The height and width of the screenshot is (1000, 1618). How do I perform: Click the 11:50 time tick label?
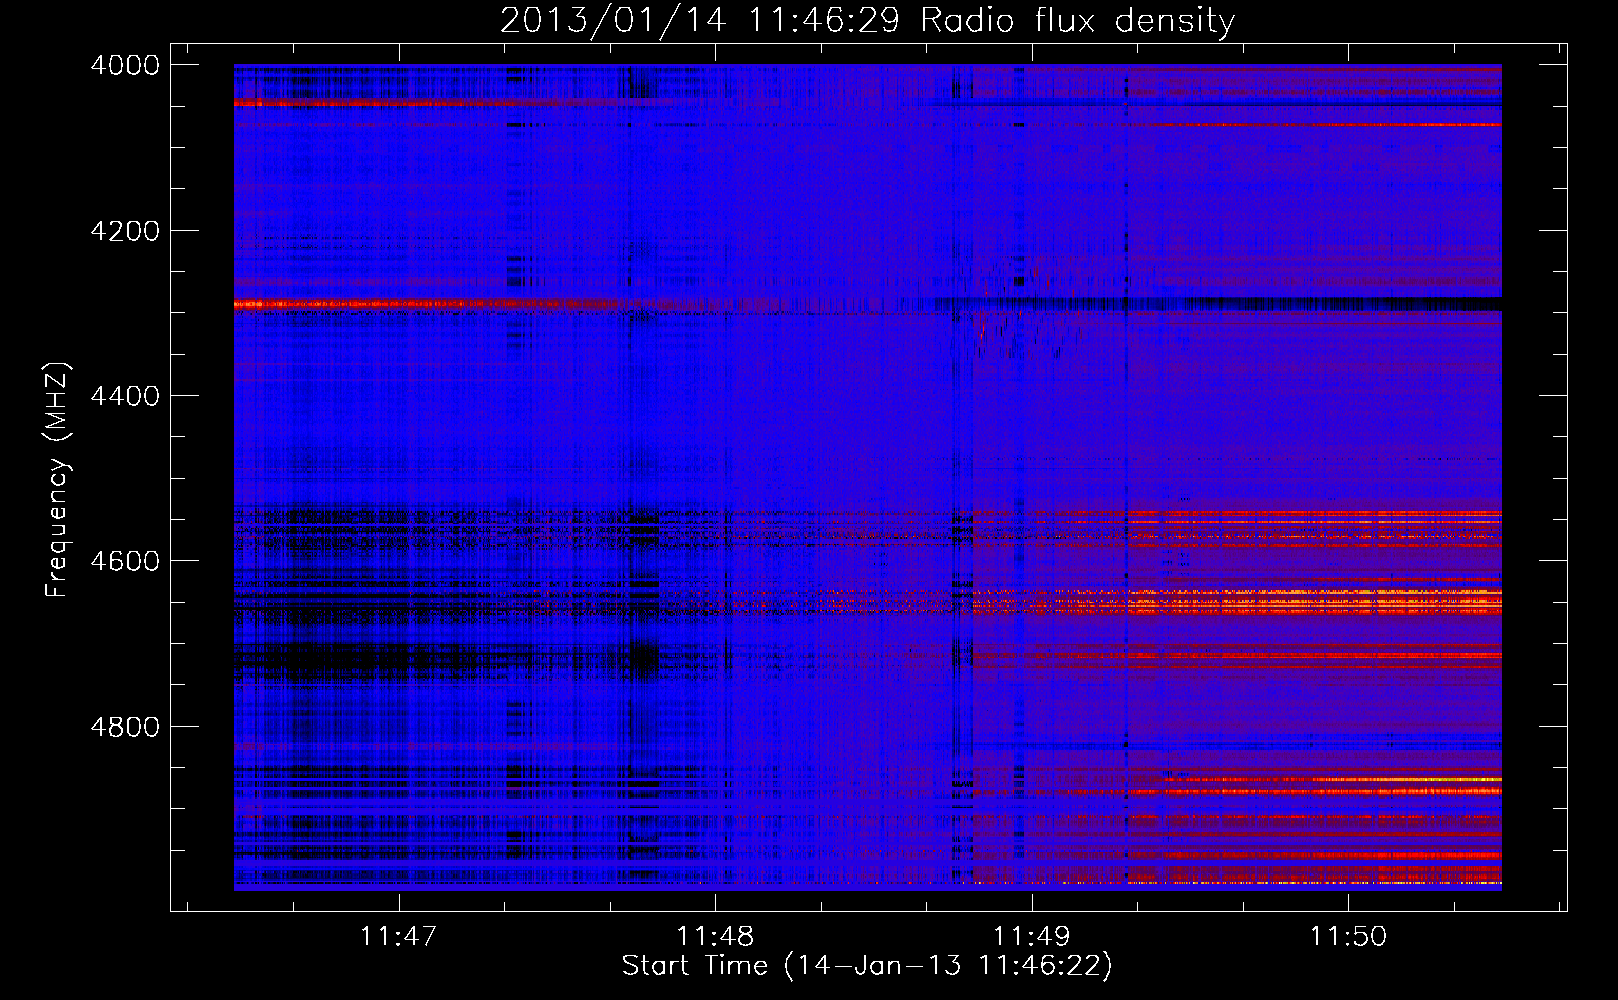[x=1348, y=936]
